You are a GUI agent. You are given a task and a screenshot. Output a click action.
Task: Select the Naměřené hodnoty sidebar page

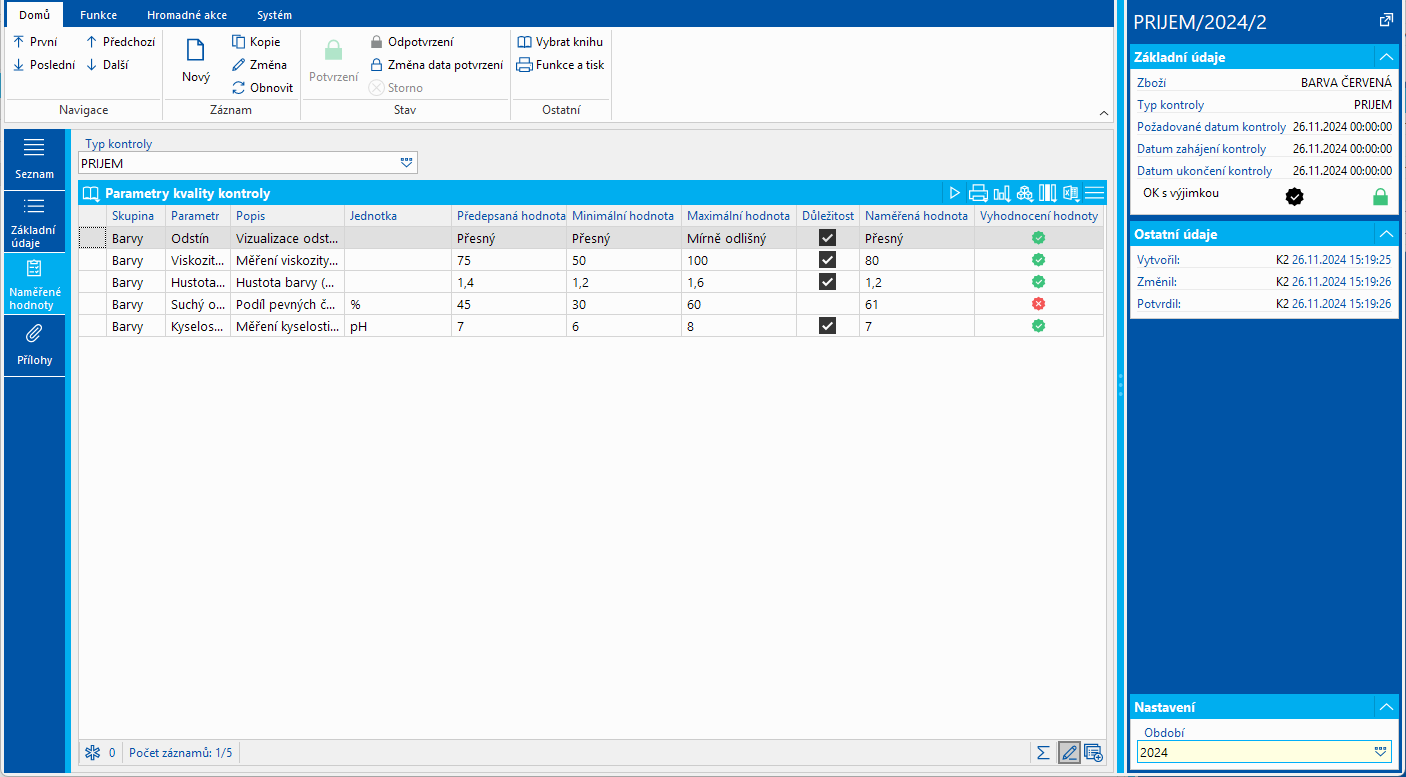34,284
